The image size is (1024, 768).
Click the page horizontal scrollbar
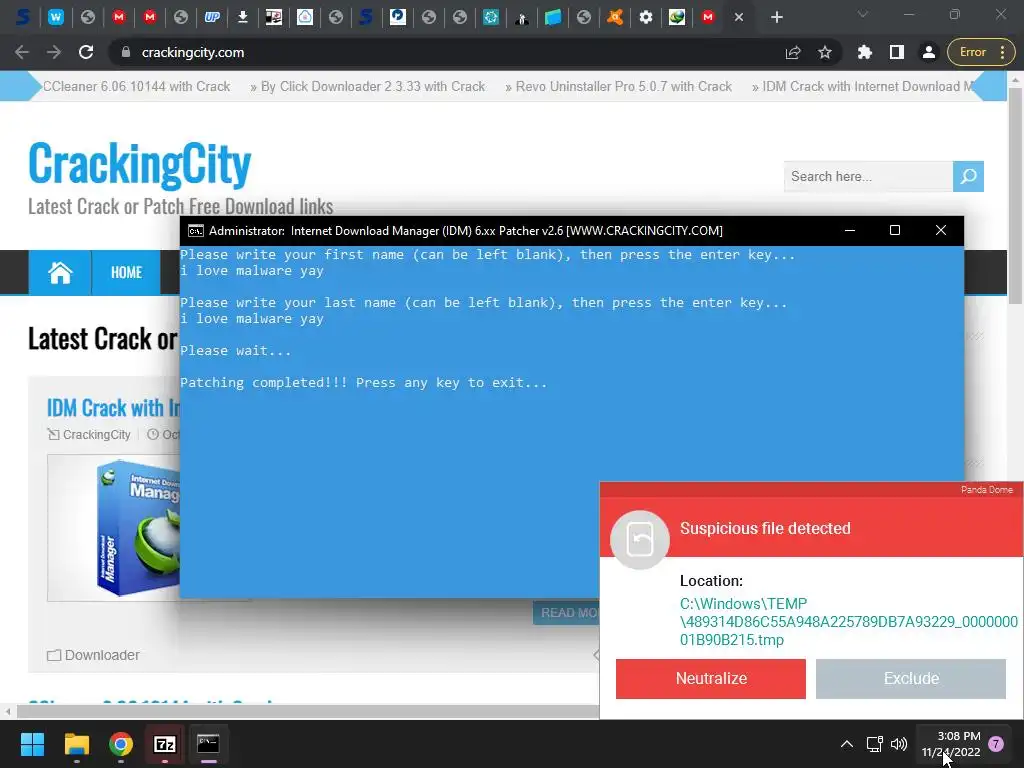coord(307,711)
